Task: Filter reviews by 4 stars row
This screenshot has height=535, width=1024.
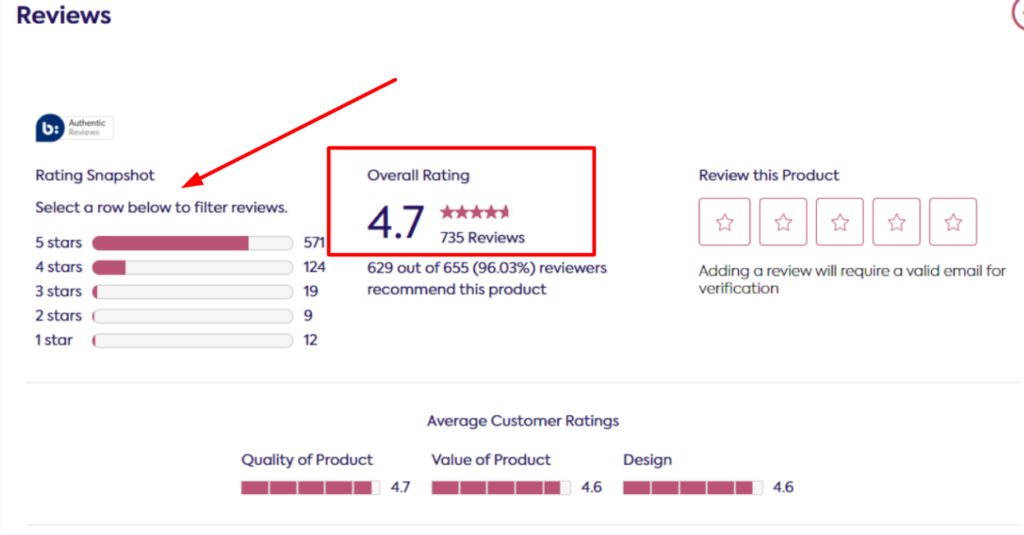Action: [180, 267]
